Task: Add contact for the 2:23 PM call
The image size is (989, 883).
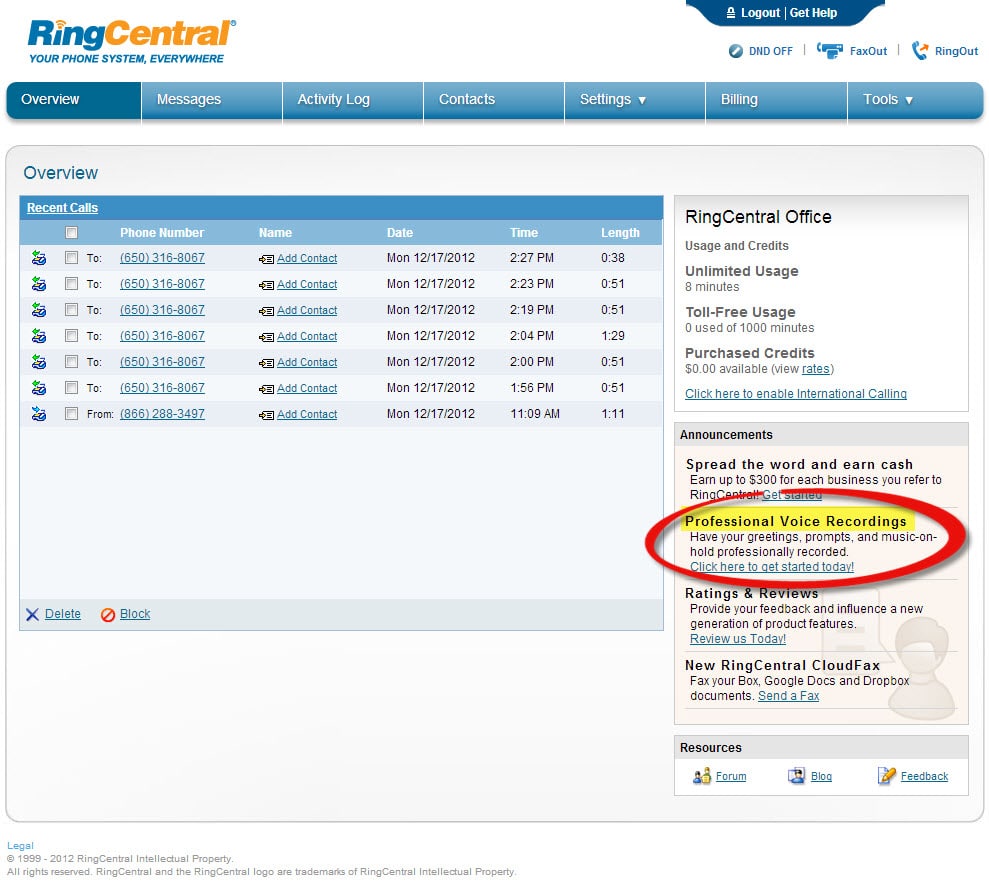Action: pyautogui.click(x=307, y=284)
